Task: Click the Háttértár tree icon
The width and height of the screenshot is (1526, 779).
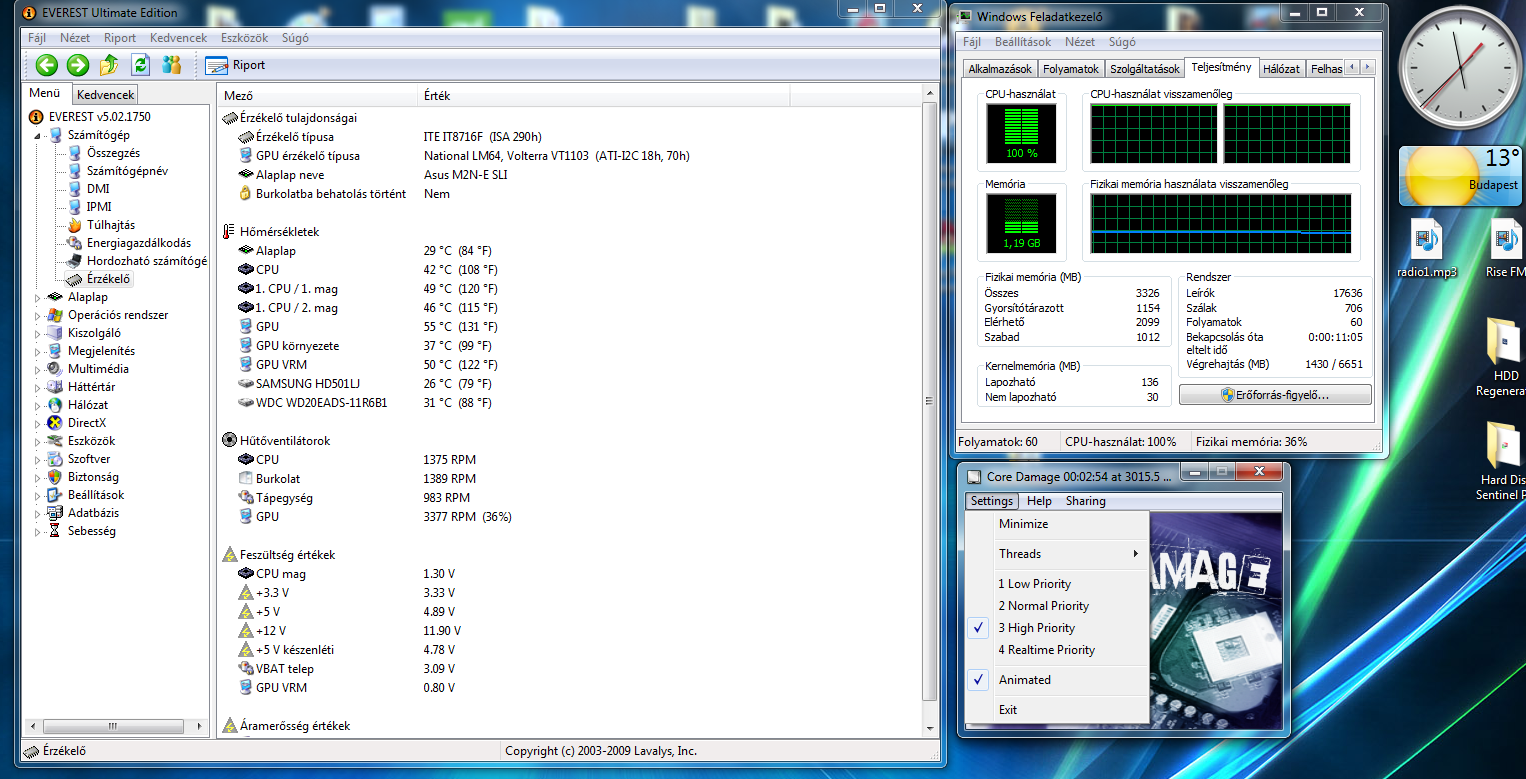Action: click(x=56, y=387)
